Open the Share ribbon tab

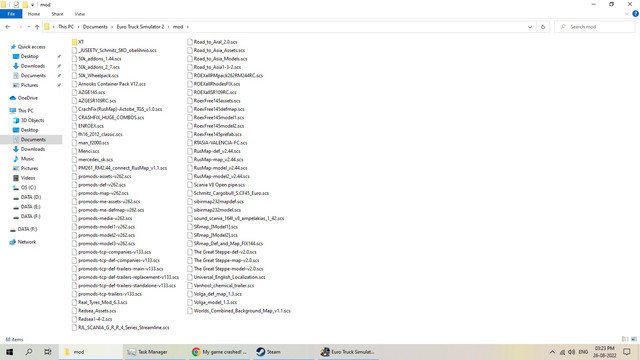point(57,14)
